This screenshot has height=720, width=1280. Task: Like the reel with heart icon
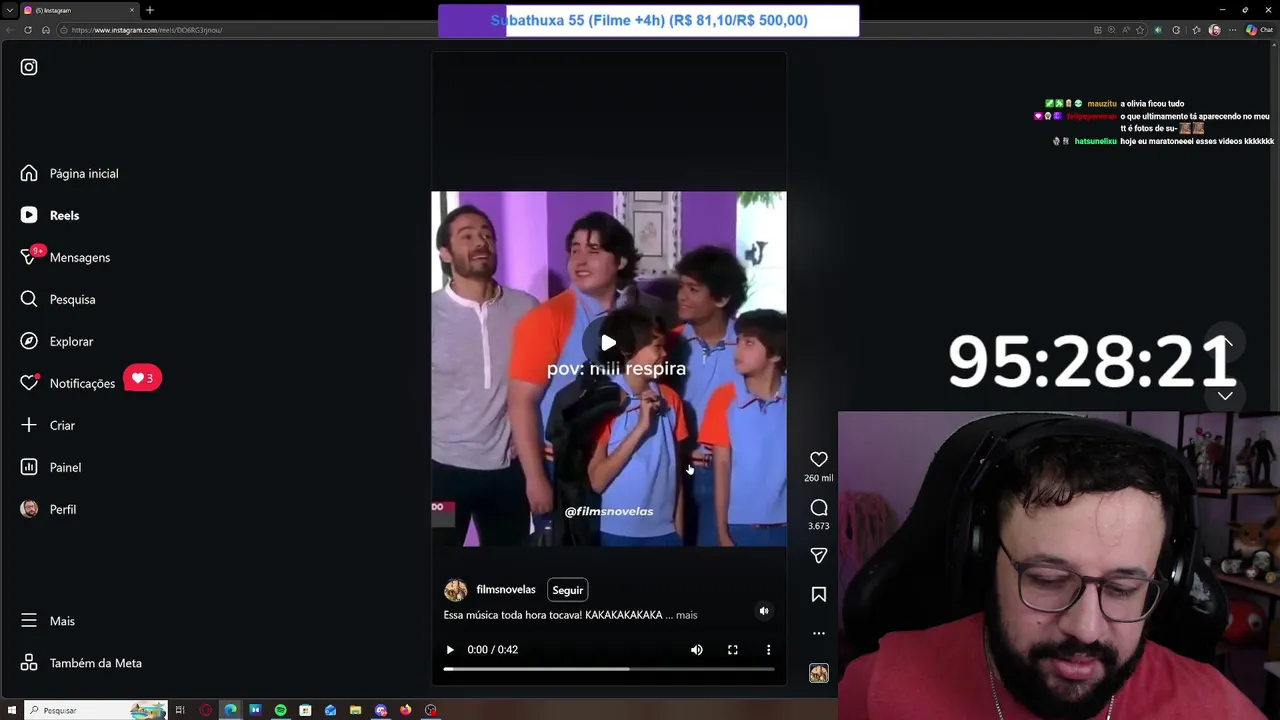point(819,459)
